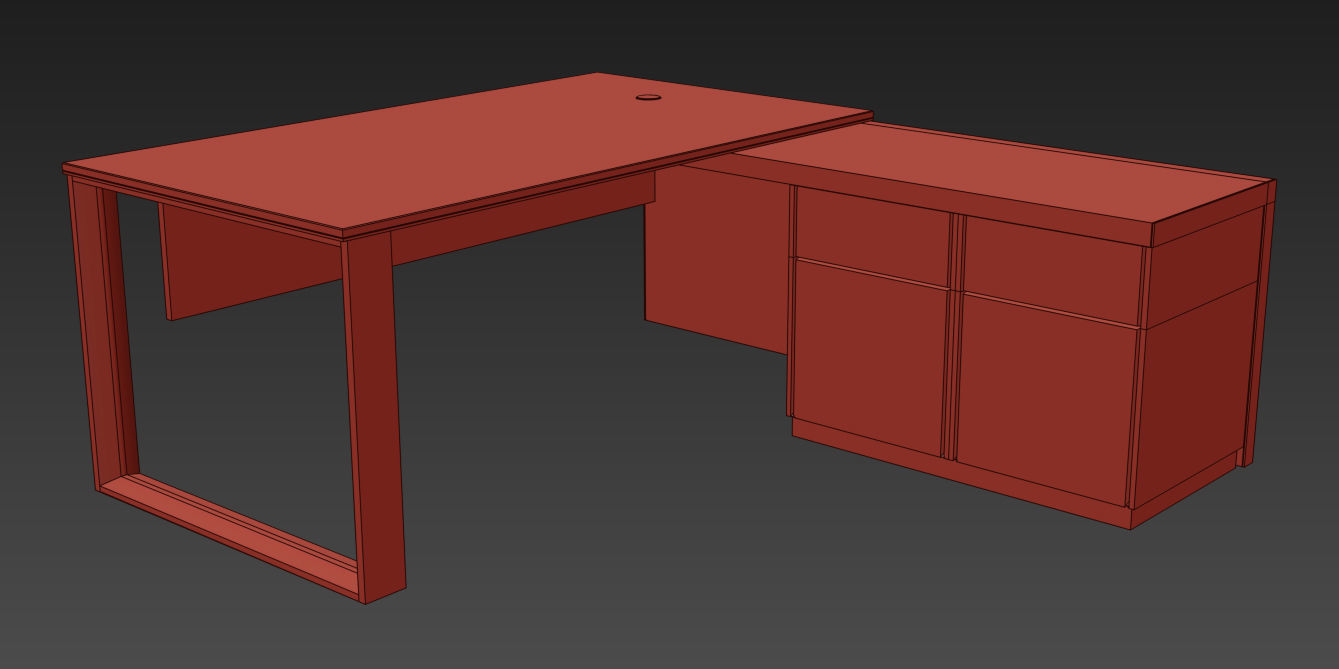This screenshot has height=669, width=1339.
Task: Pick the desk's front vertical leg
Action: point(374,417)
